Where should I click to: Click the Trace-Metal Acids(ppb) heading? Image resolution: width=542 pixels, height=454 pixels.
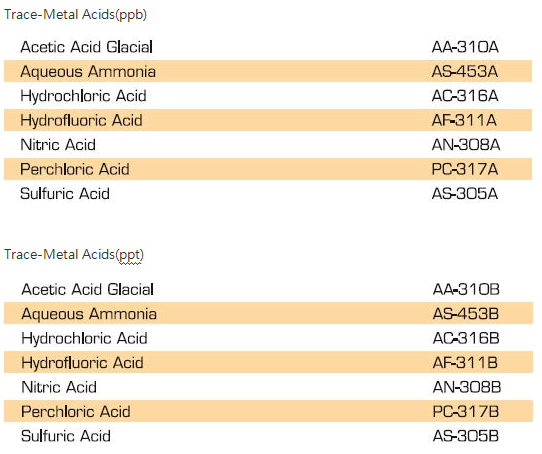pos(75,15)
